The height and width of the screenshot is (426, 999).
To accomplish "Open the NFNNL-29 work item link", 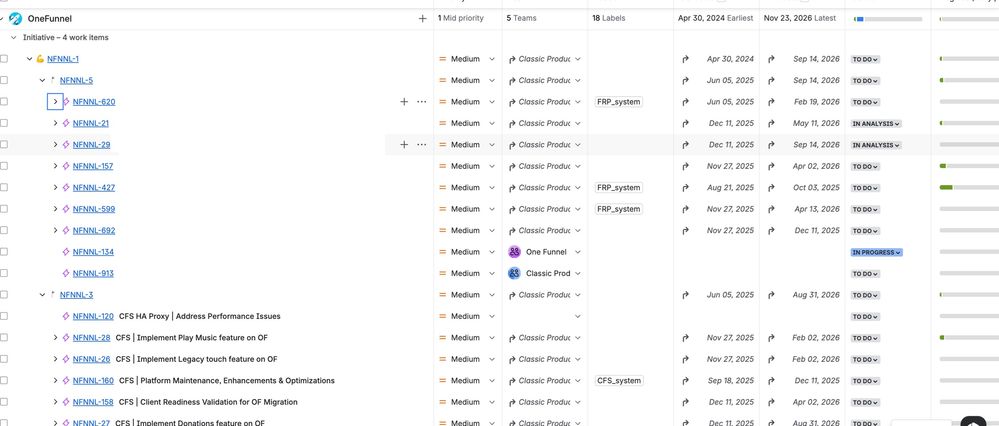I will (x=91, y=145).
